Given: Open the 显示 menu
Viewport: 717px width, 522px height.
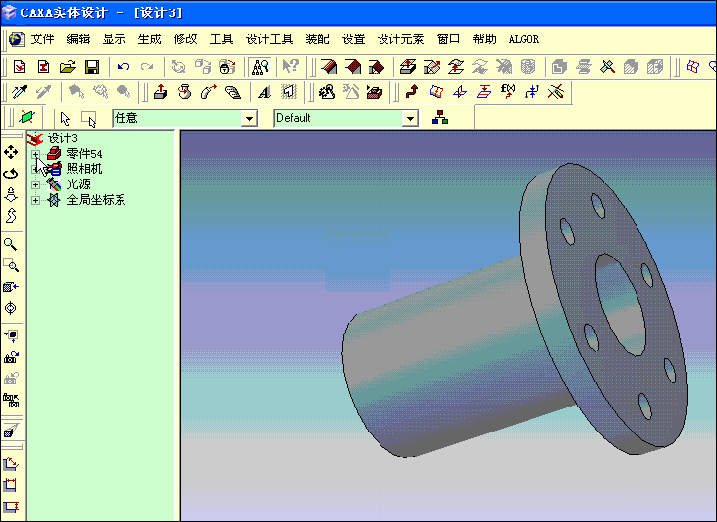Looking at the screenshot, I should 114,39.
